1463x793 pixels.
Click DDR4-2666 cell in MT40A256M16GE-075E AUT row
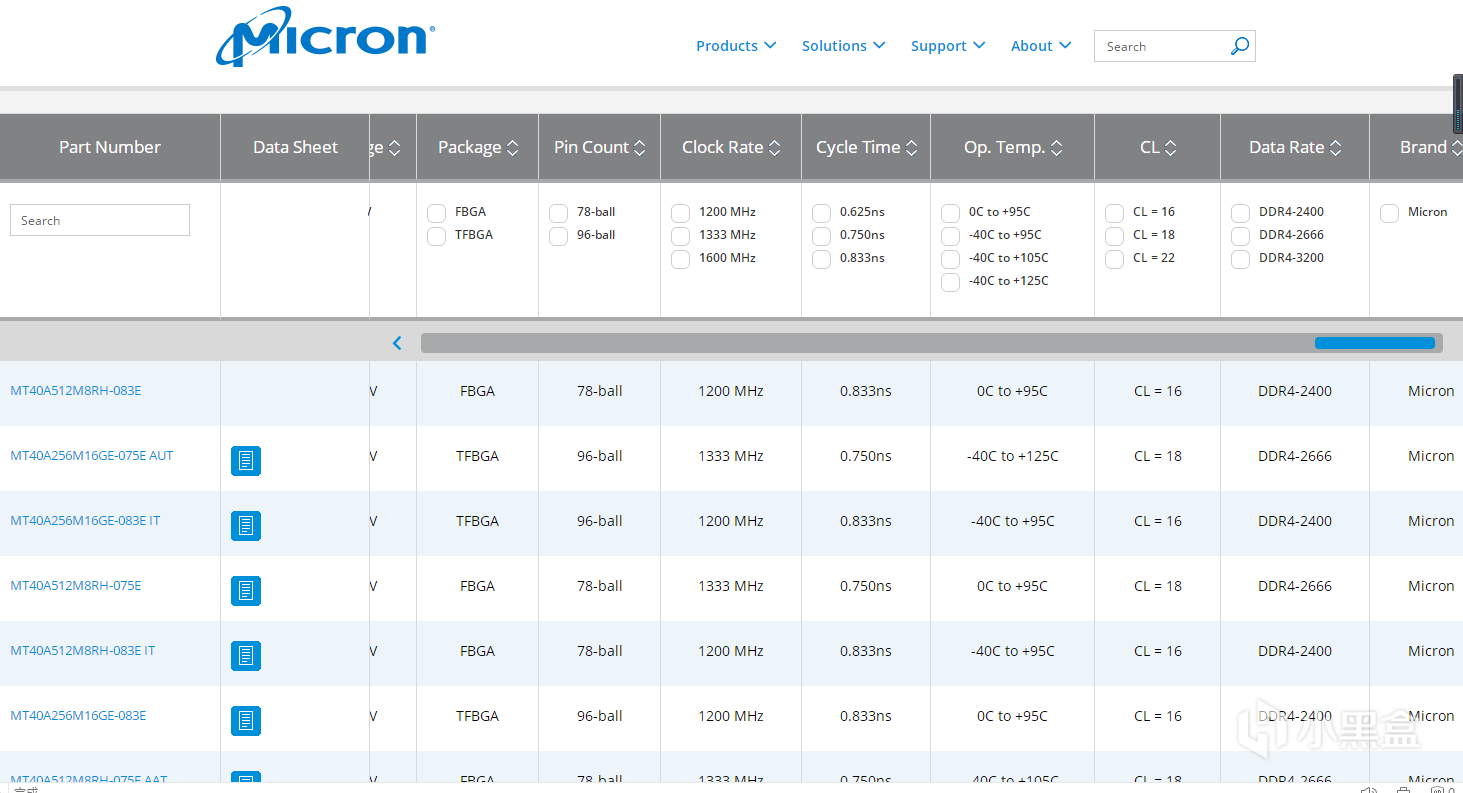pos(1295,456)
